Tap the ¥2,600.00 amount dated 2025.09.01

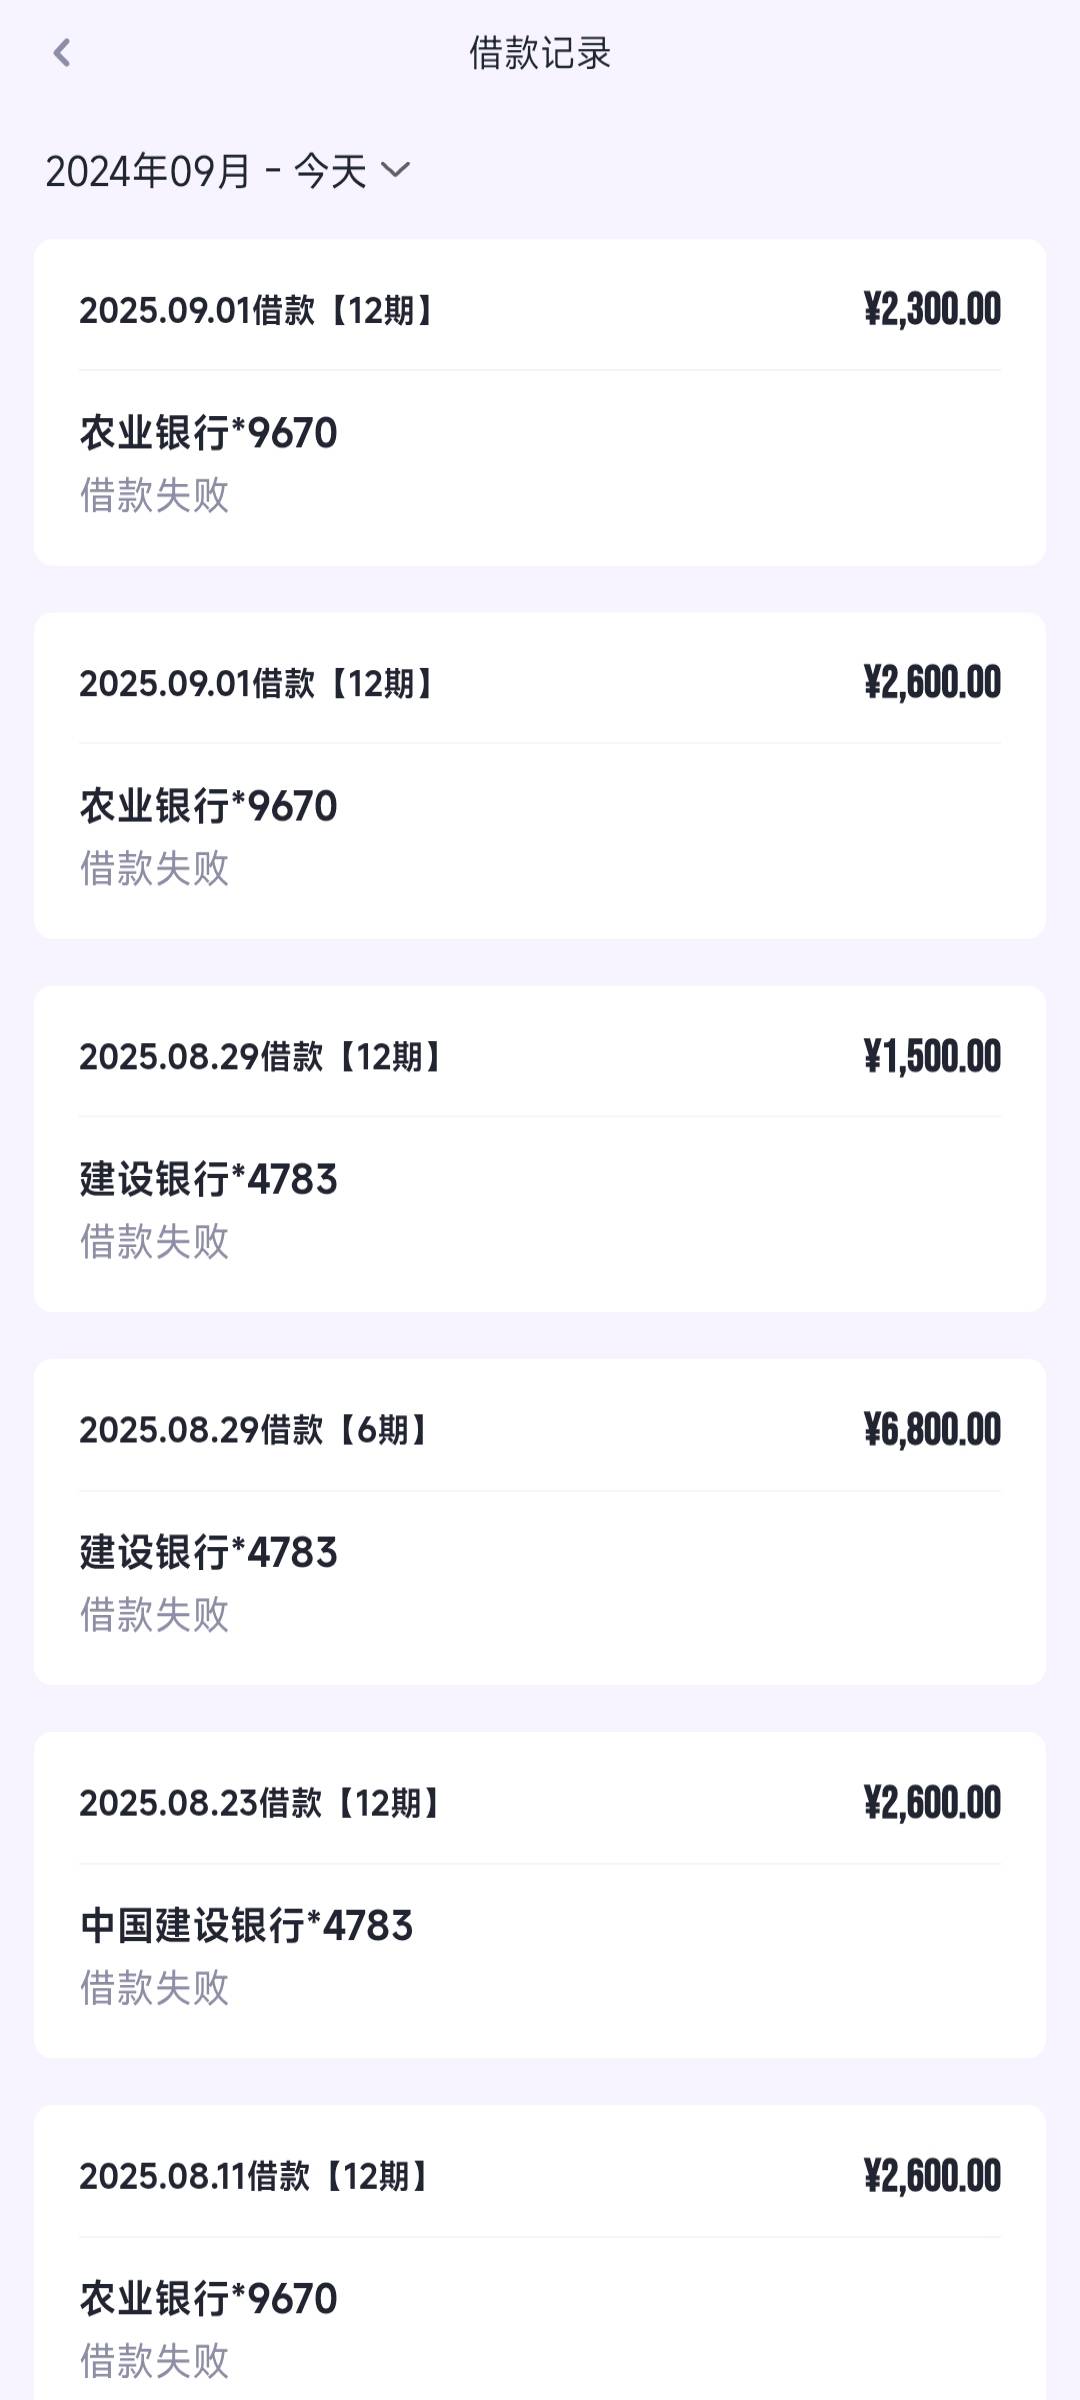(932, 683)
